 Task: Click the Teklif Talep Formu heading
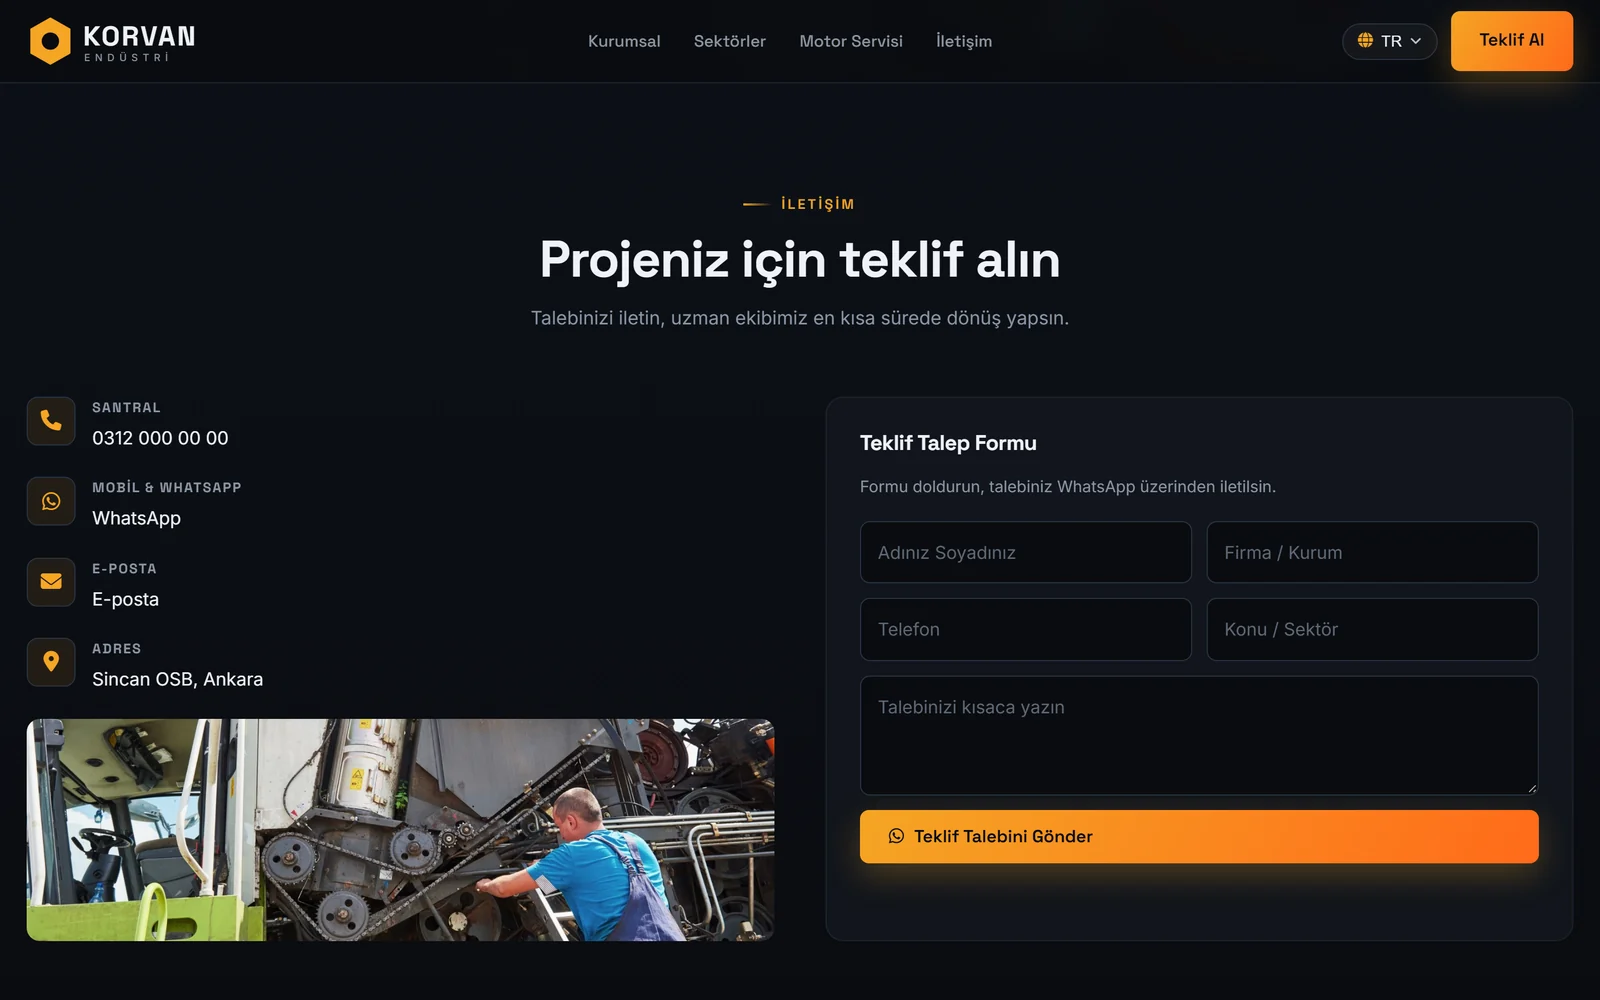tap(948, 443)
